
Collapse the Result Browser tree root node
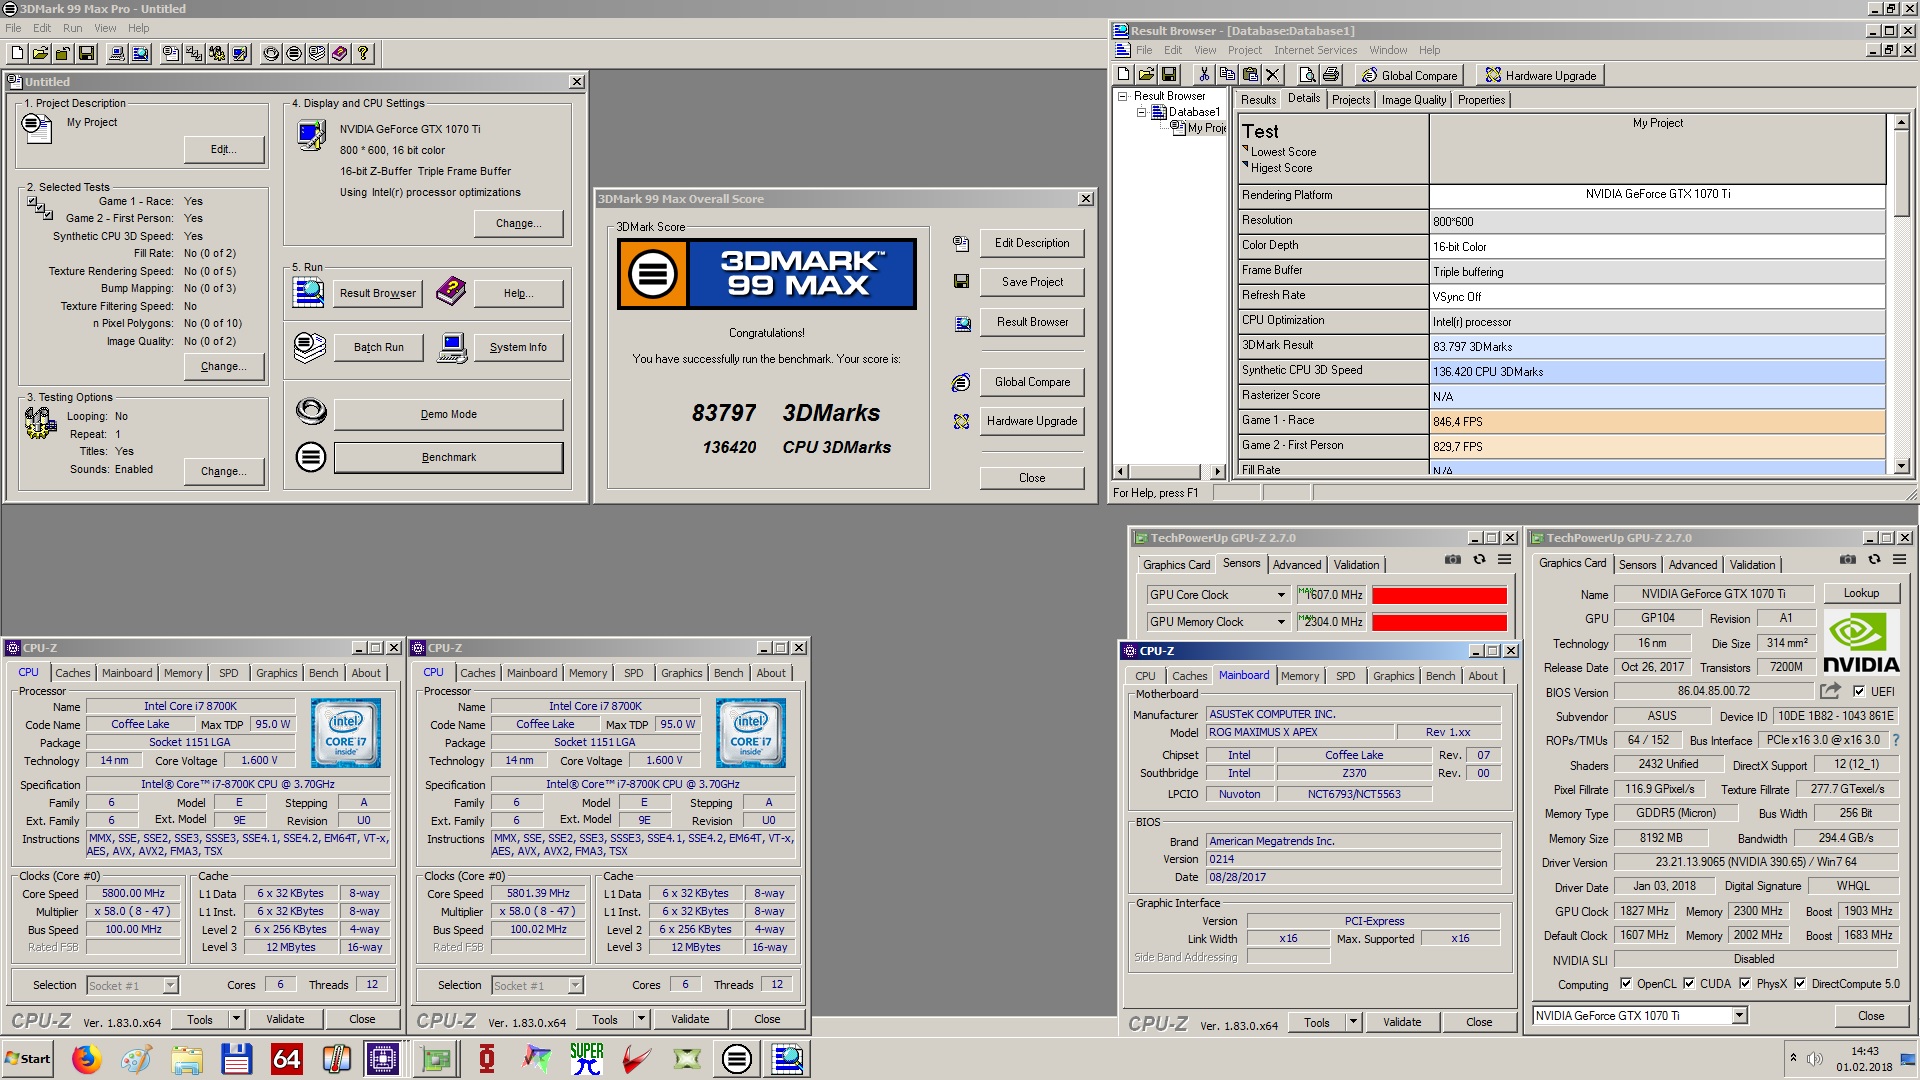click(x=1124, y=97)
